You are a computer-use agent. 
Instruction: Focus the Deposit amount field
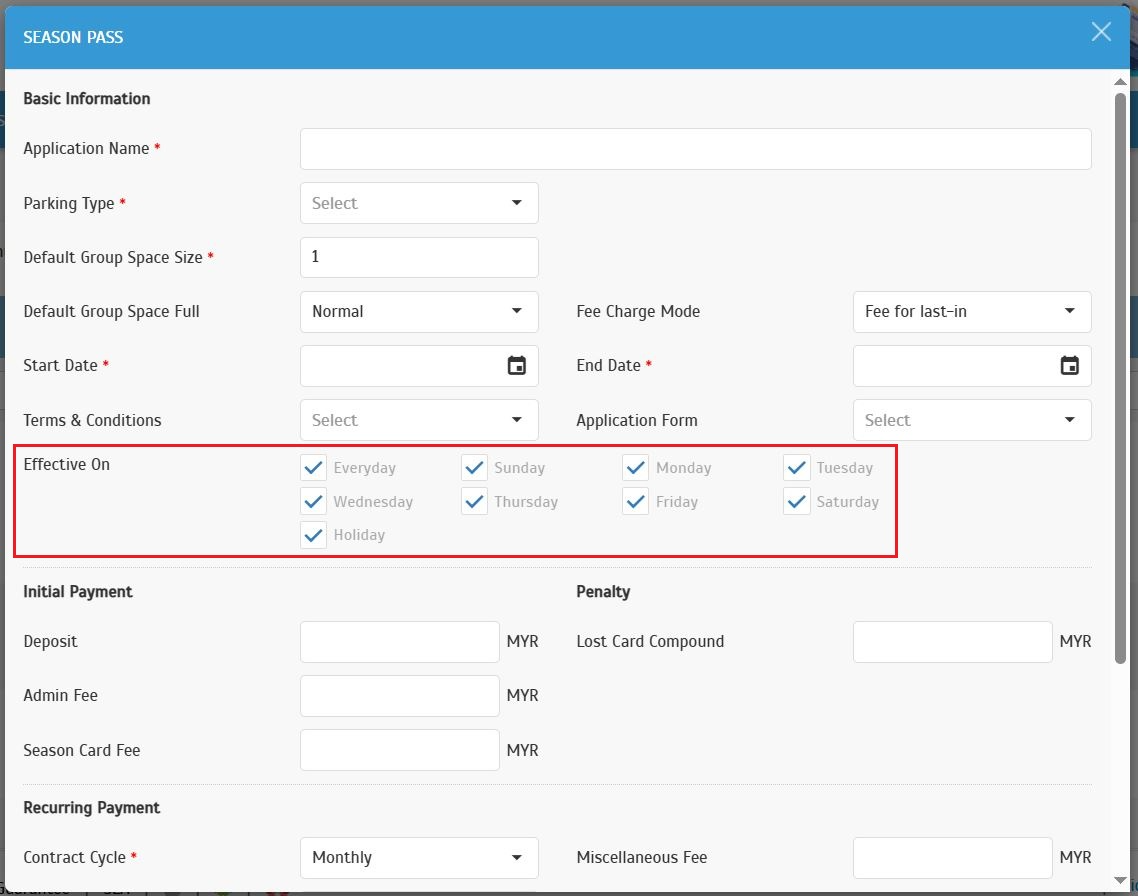(x=399, y=642)
